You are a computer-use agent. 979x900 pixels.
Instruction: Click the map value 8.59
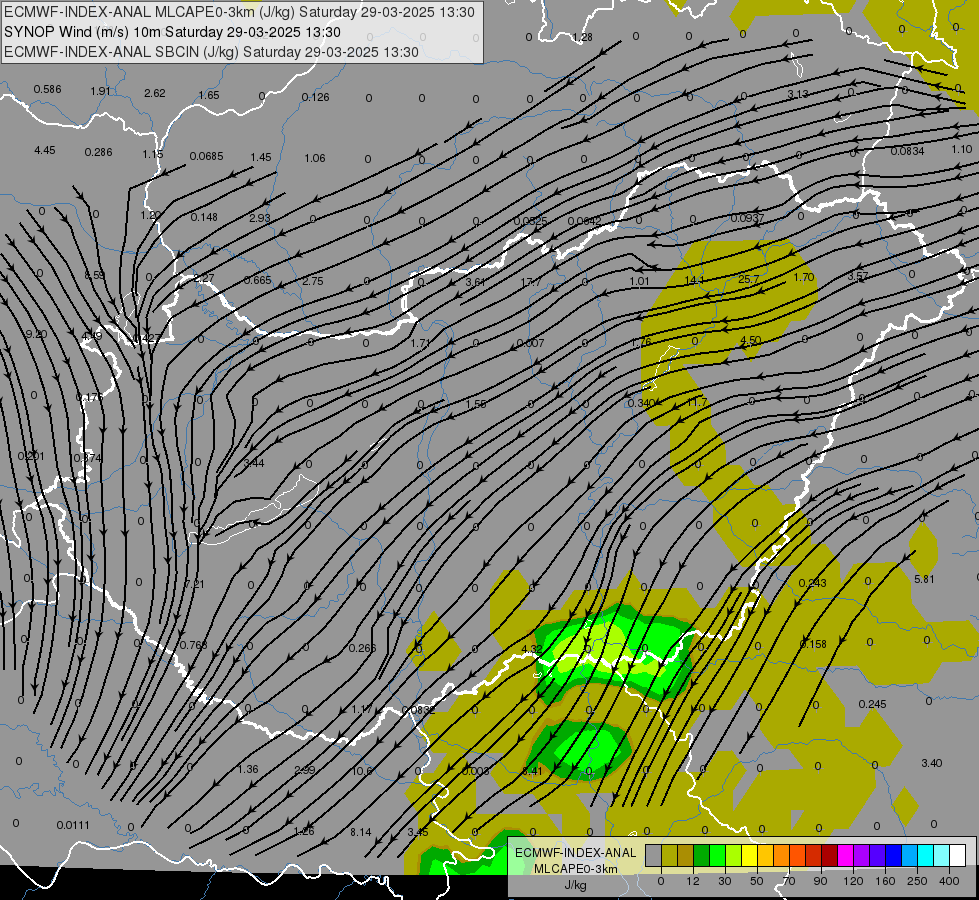pos(94,275)
